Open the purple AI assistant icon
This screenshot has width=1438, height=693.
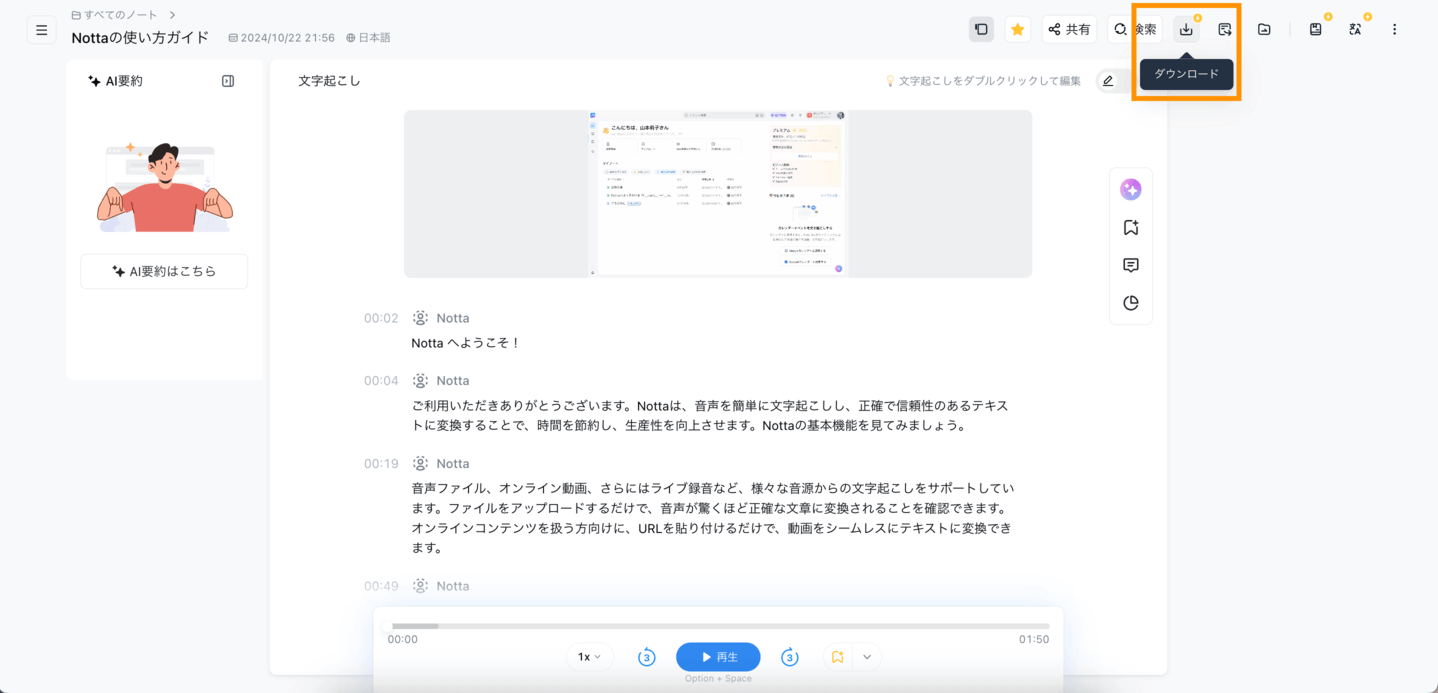[1131, 189]
